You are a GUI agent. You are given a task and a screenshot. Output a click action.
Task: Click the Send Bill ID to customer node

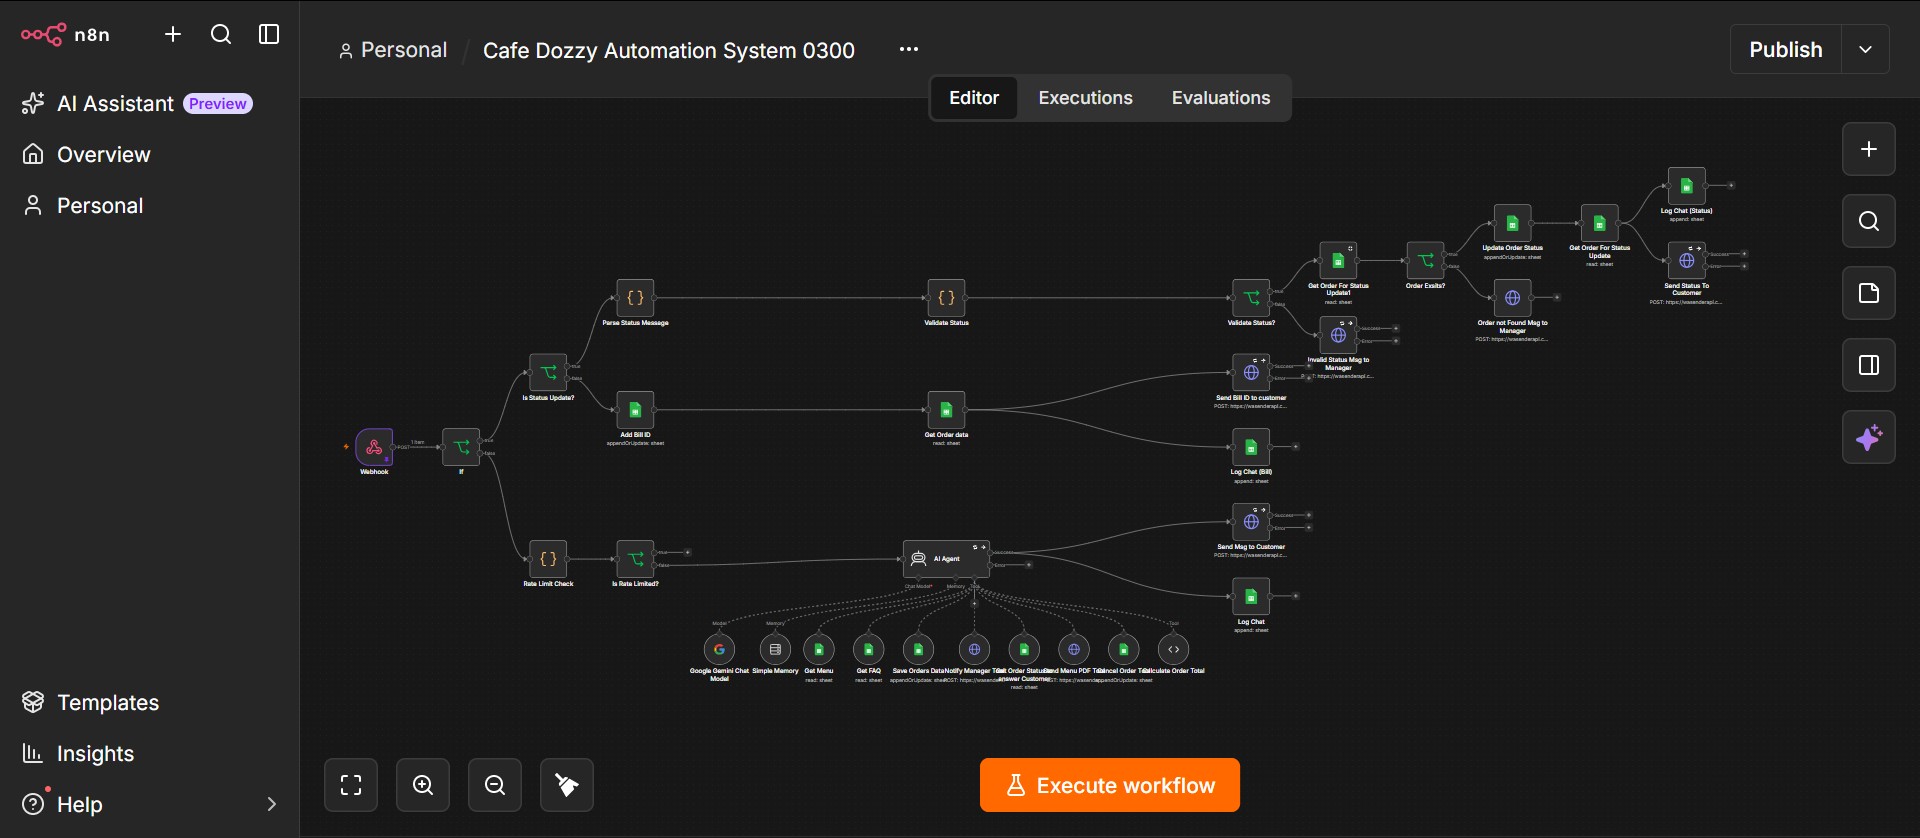pos(1251,373)
